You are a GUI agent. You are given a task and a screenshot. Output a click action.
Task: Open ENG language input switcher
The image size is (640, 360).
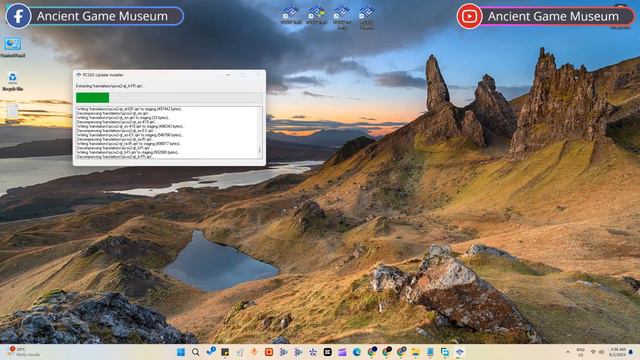580,352
